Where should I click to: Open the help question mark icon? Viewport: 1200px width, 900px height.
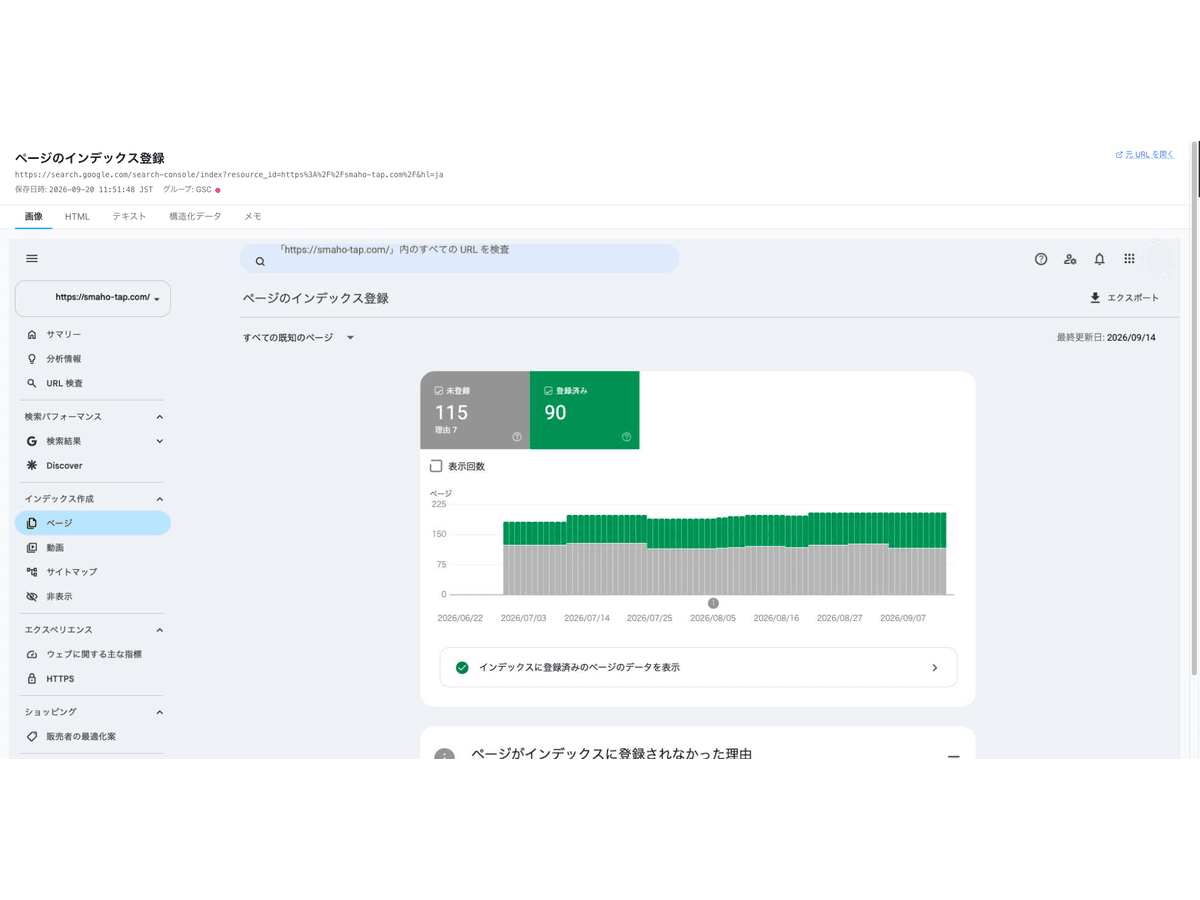tap(1041, 259)
